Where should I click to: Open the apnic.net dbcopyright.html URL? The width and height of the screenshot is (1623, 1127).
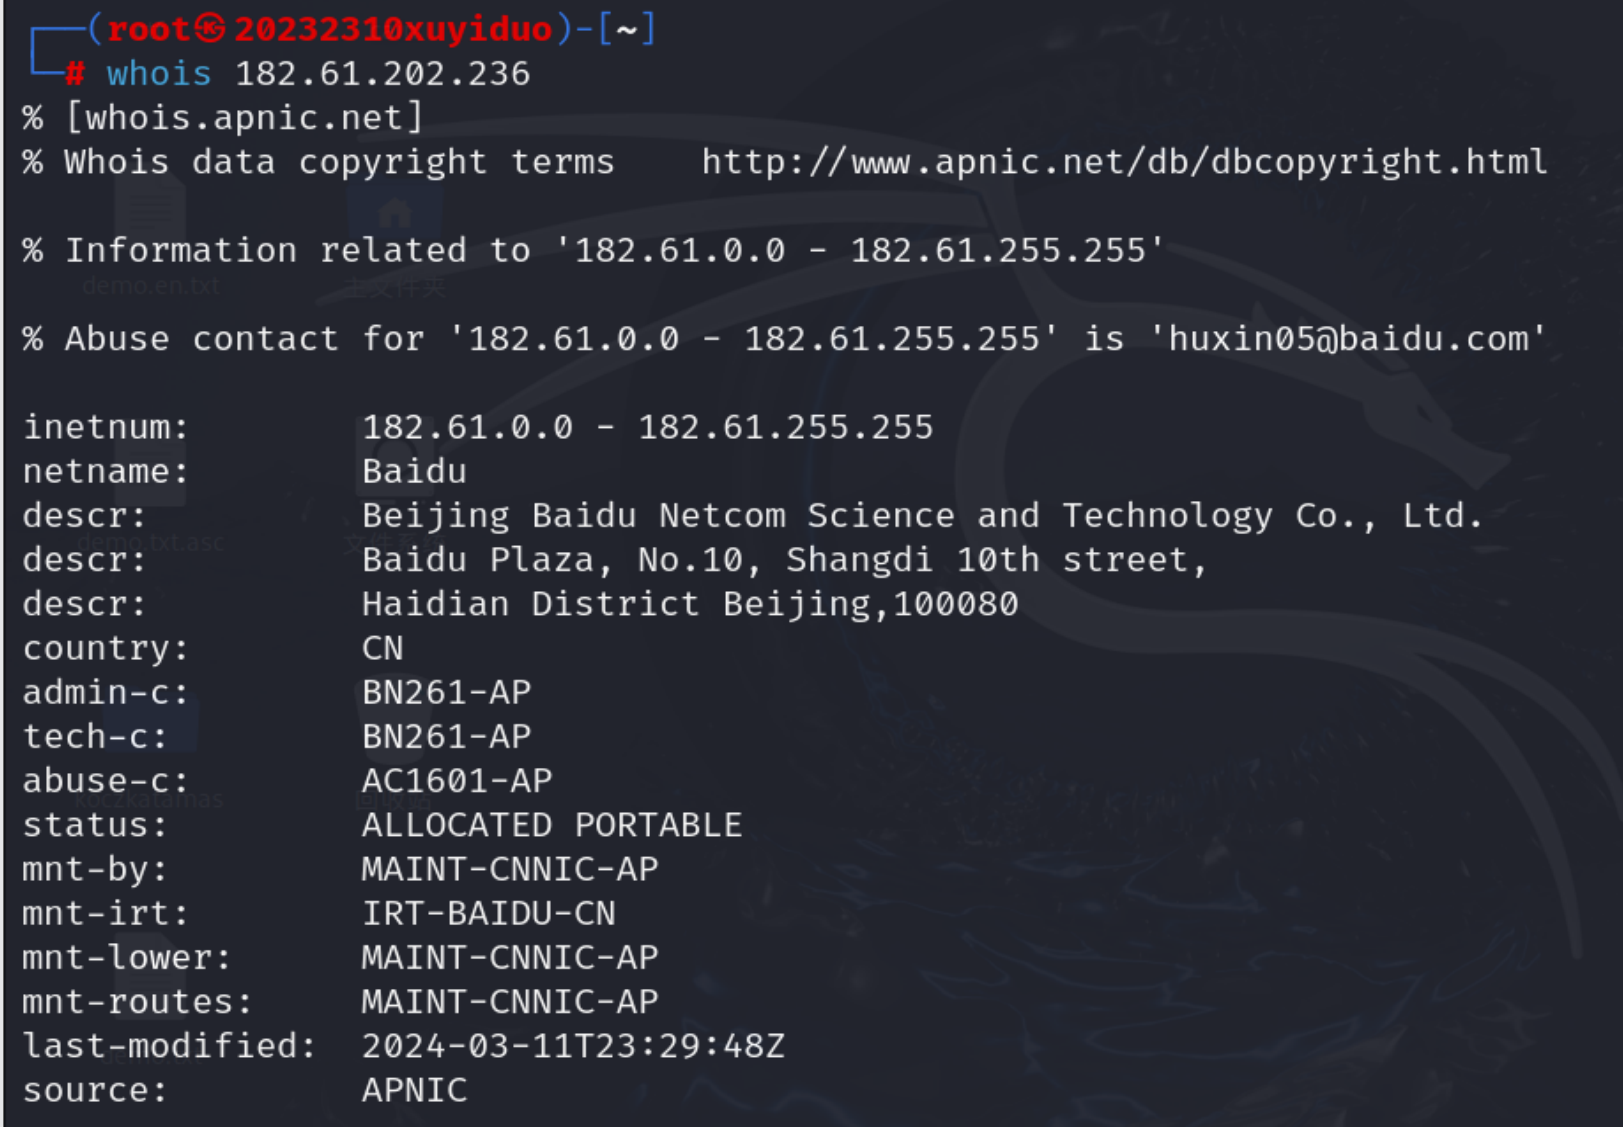pyautogui.click(x=1123, y=162)
